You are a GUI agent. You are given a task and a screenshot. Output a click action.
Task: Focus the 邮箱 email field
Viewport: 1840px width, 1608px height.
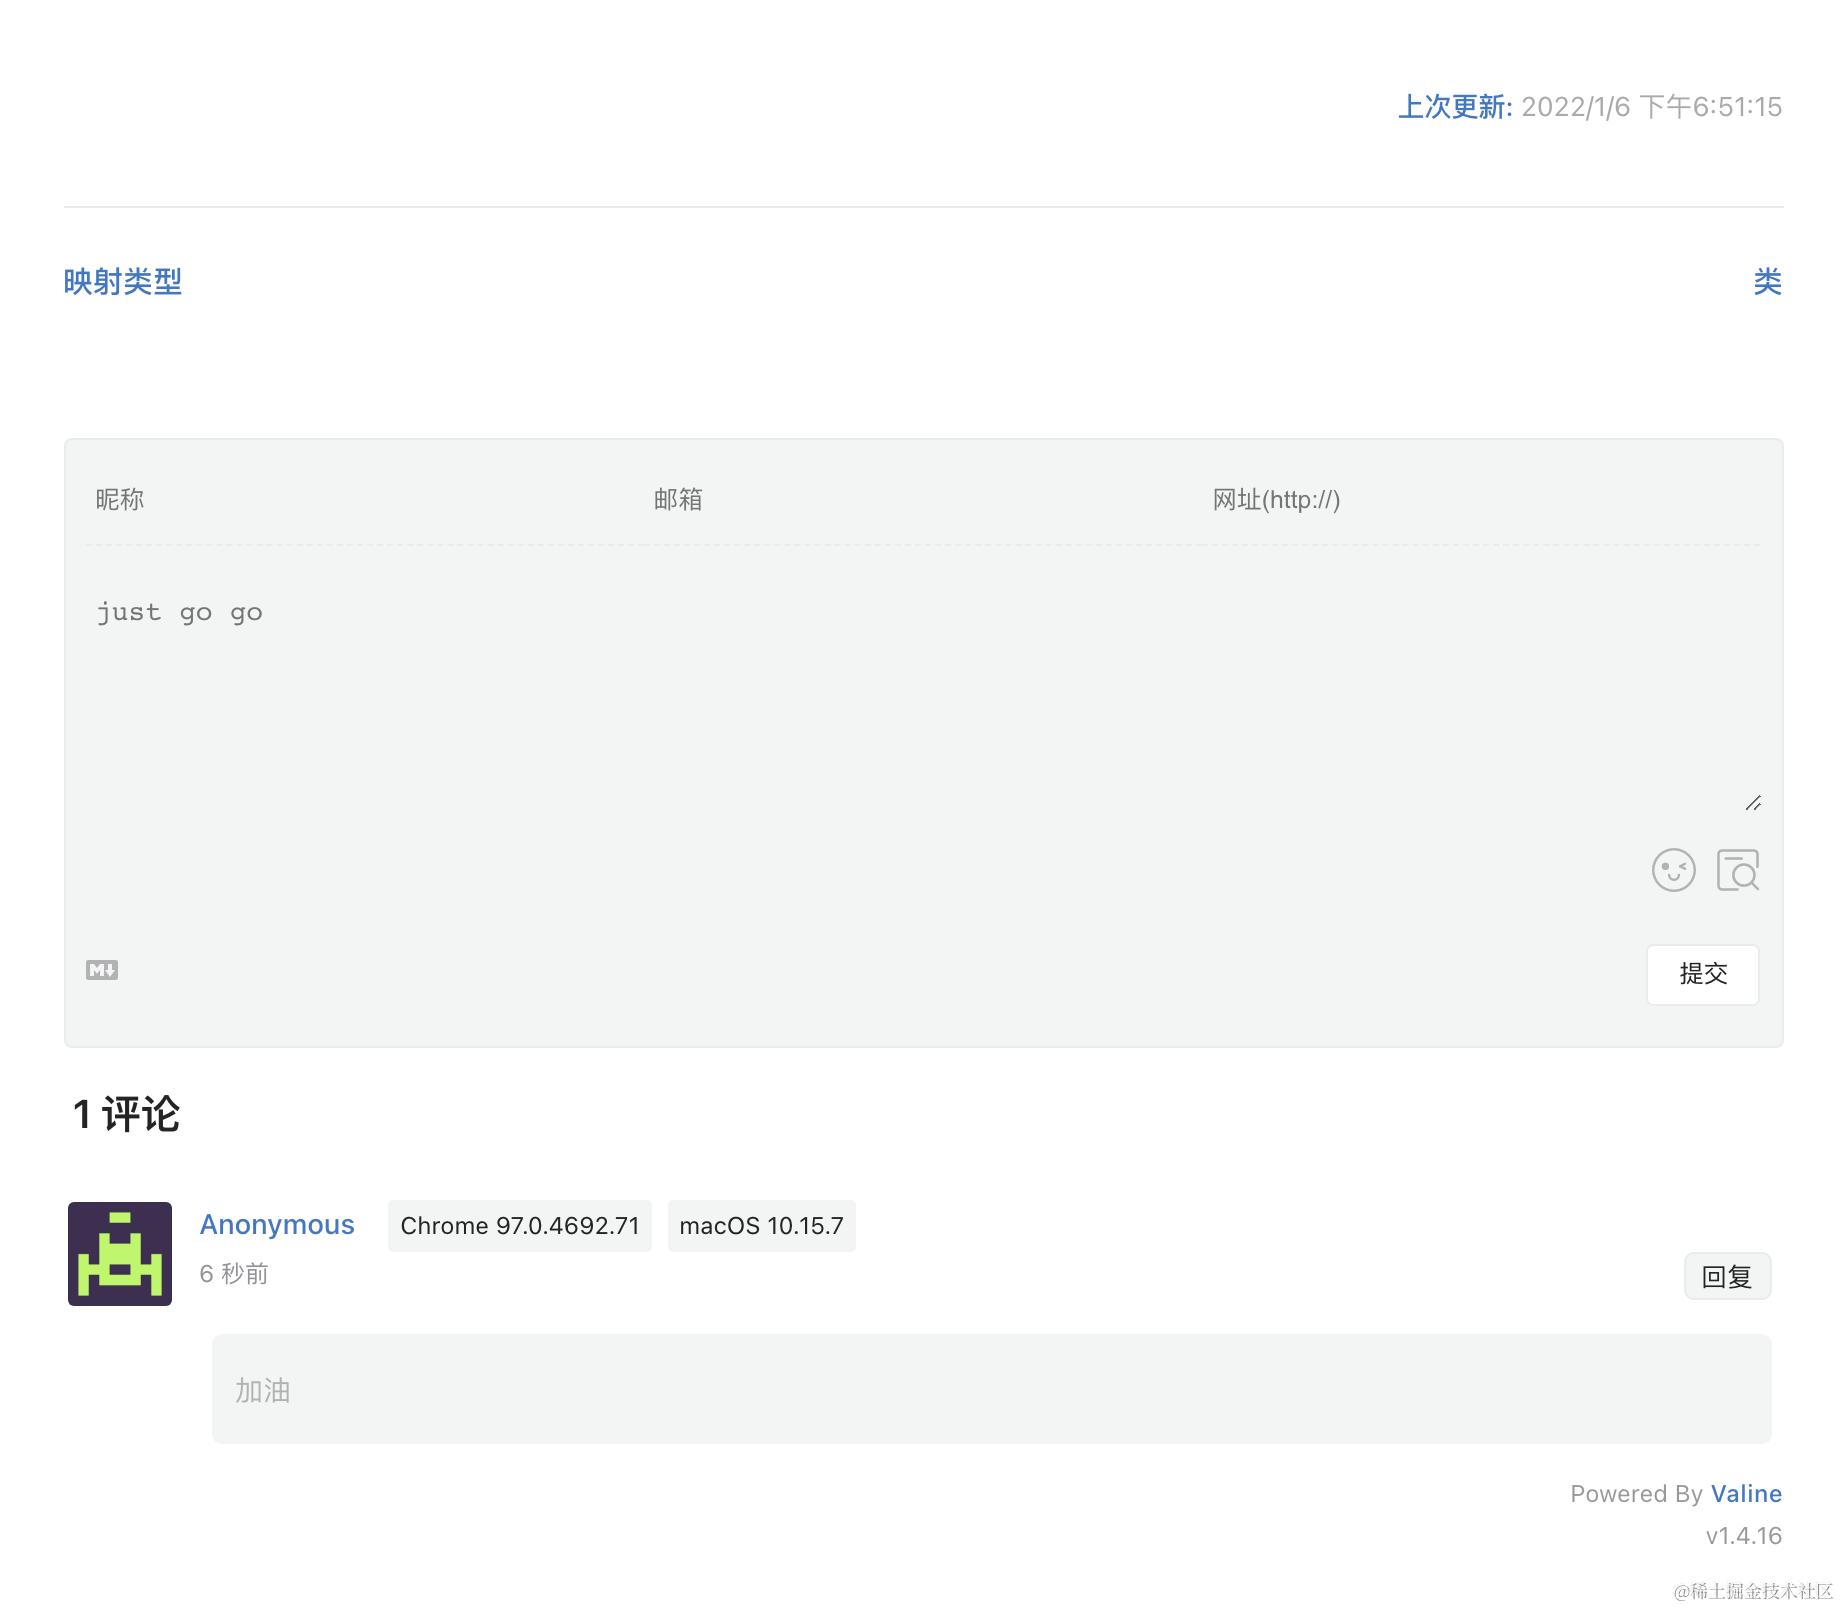pyautogui.click(x=923, y=500)
